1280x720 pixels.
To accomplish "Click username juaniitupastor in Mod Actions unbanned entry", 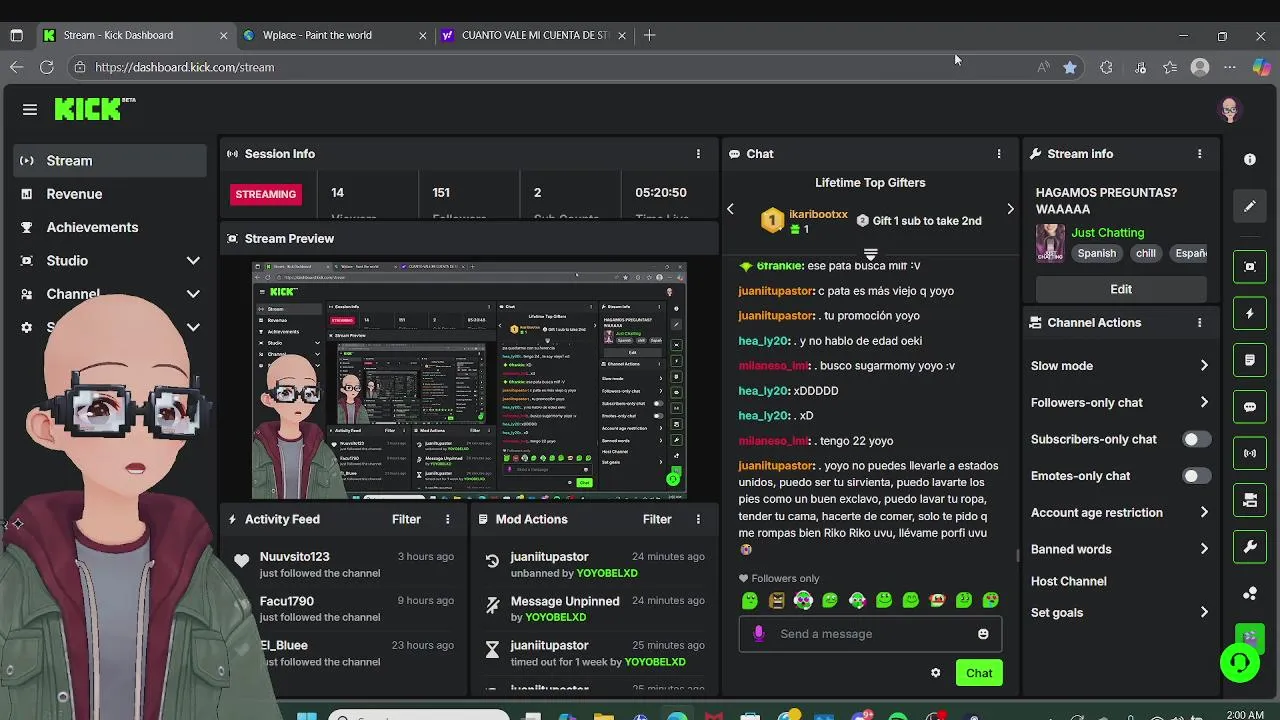I will coord(549,557).
